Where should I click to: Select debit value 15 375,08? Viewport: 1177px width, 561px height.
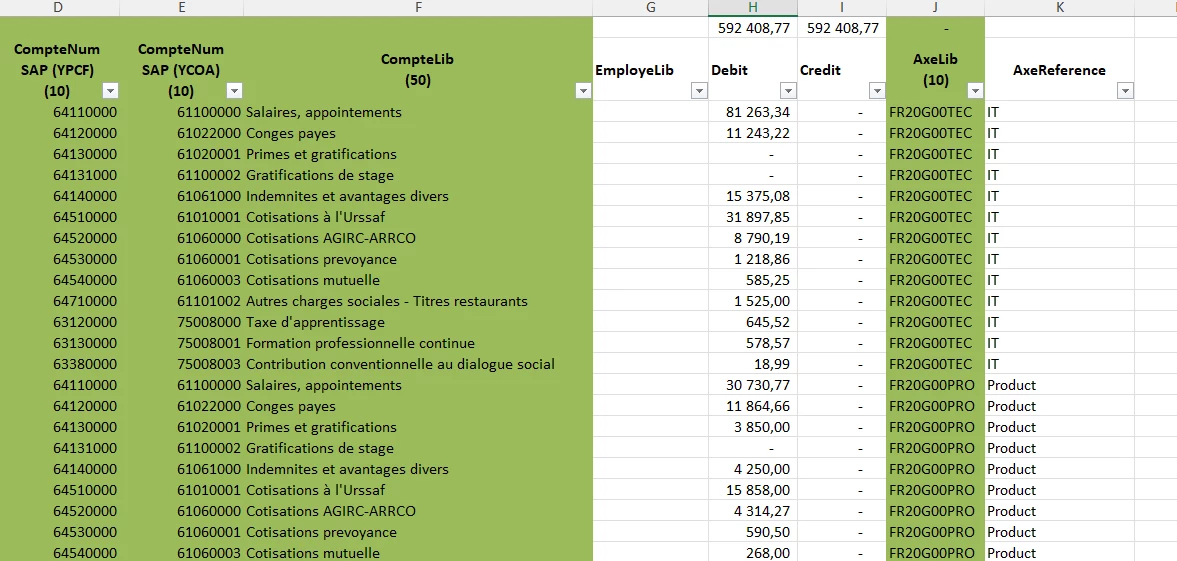click(753, 196)
